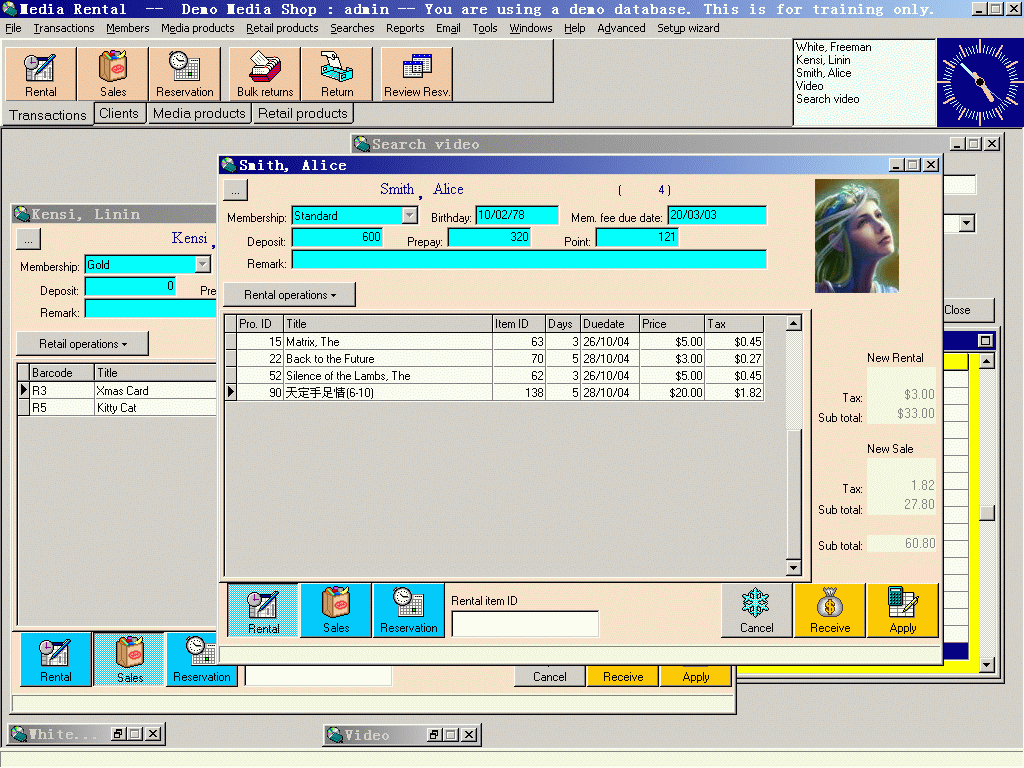Select the Sales icon in Smith, Alice window
1024x768 pixels.
point(335,610)
